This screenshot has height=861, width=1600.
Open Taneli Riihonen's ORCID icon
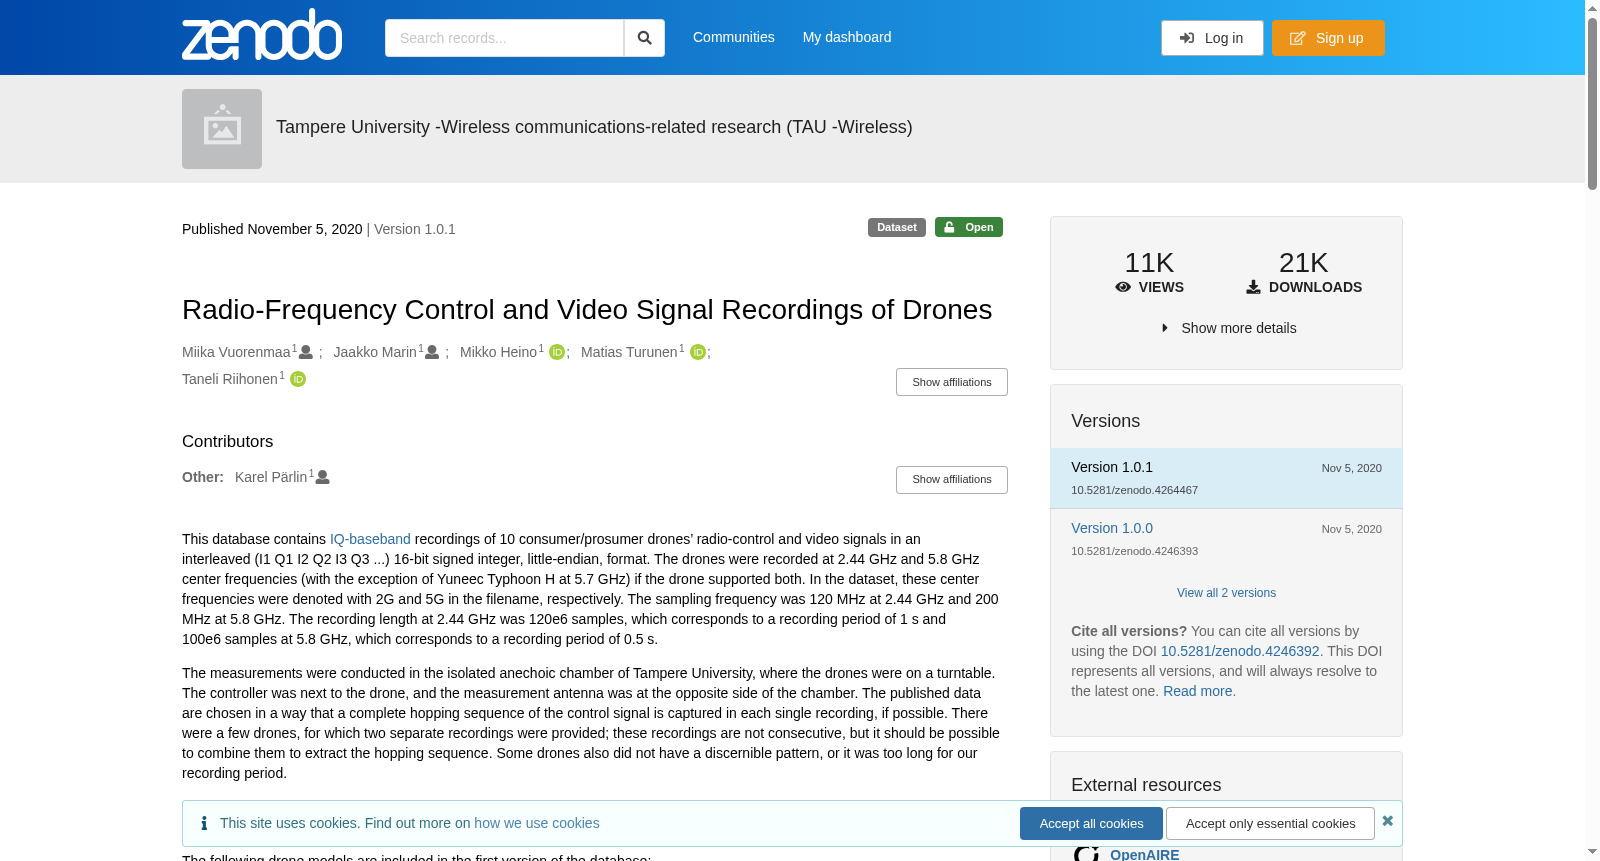298,379
